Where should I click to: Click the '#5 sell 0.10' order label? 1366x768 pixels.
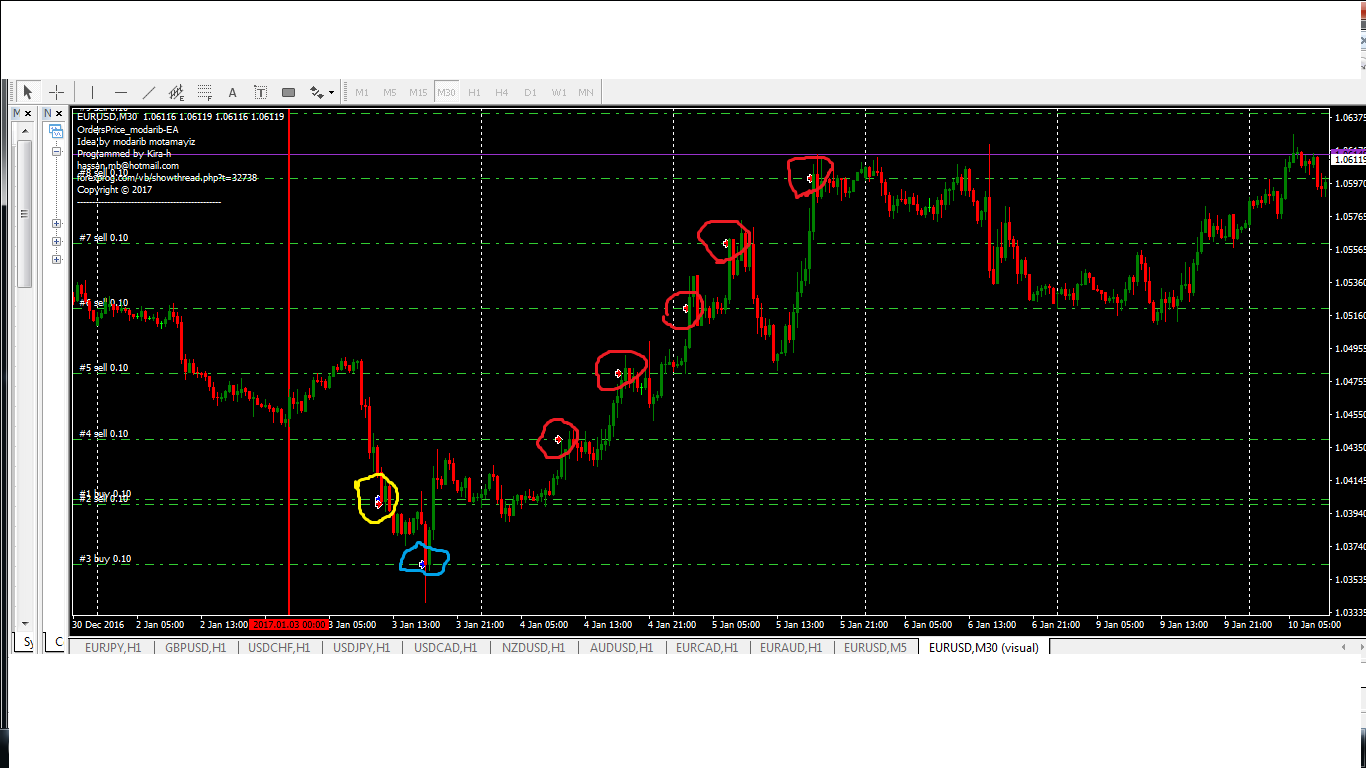click(x=103, y=368)
